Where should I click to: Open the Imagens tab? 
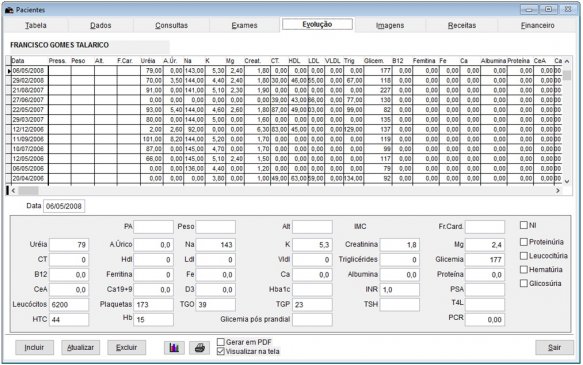pyautogui.click(x=390, y=25)
